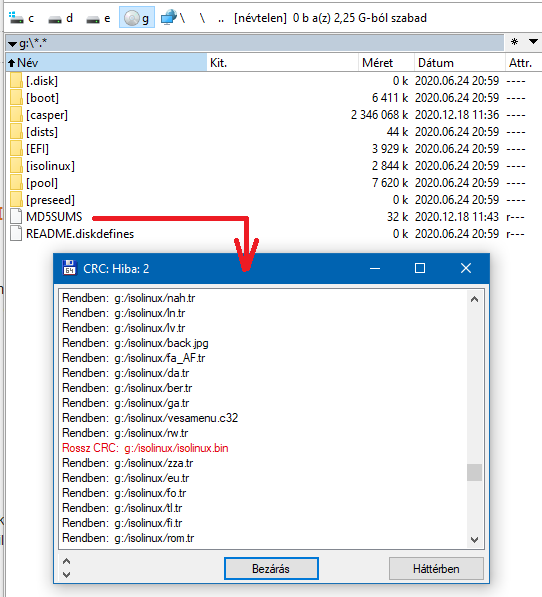Switch to drive c

click(21, 18)
